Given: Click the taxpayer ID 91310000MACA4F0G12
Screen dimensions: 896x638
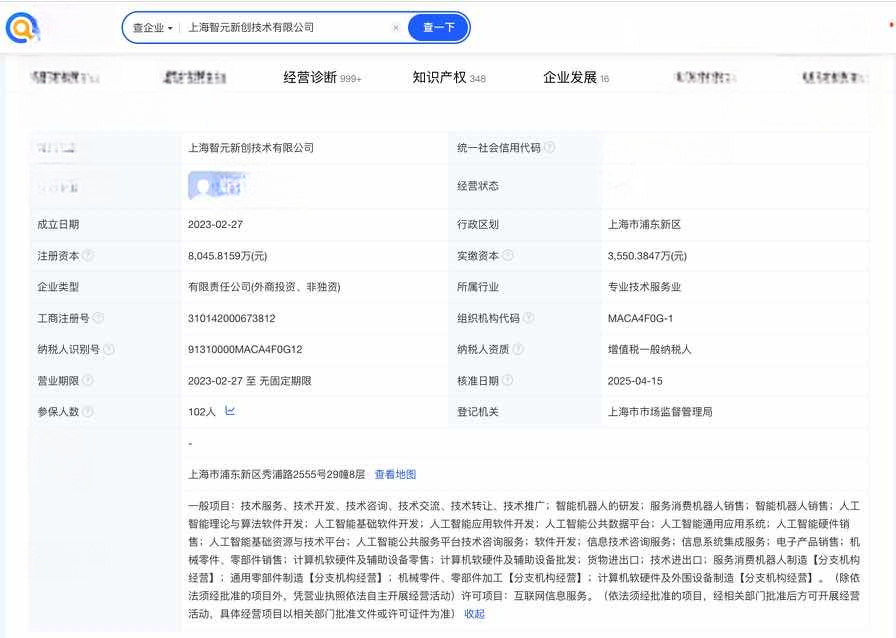Looking at the screenshot, I should tap(245, 349).
